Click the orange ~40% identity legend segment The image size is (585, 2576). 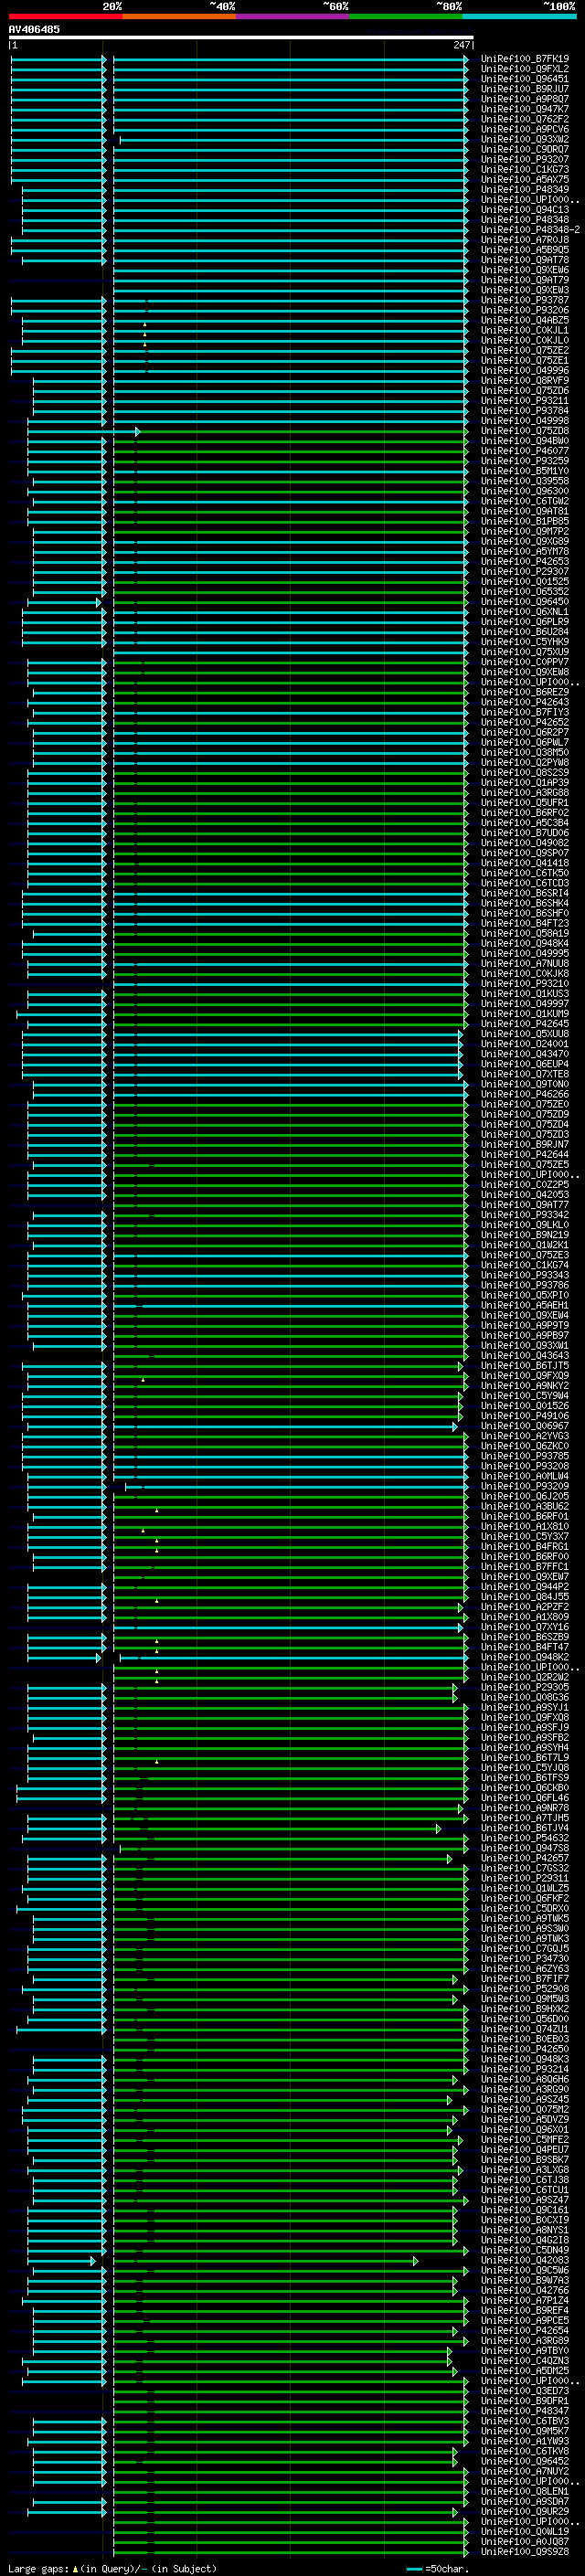(x=179, y=16)
